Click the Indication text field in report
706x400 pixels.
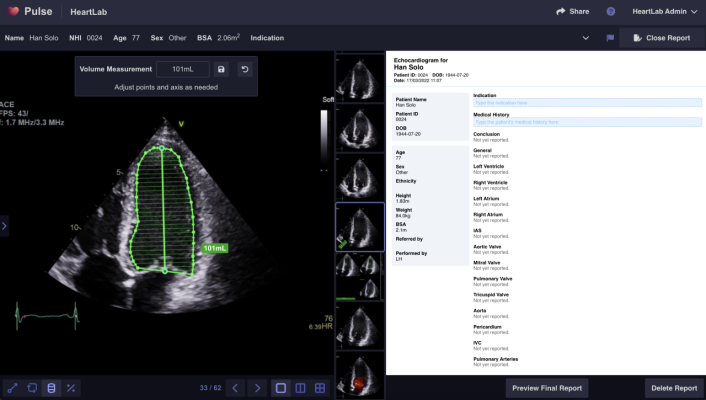pos(587,102)
